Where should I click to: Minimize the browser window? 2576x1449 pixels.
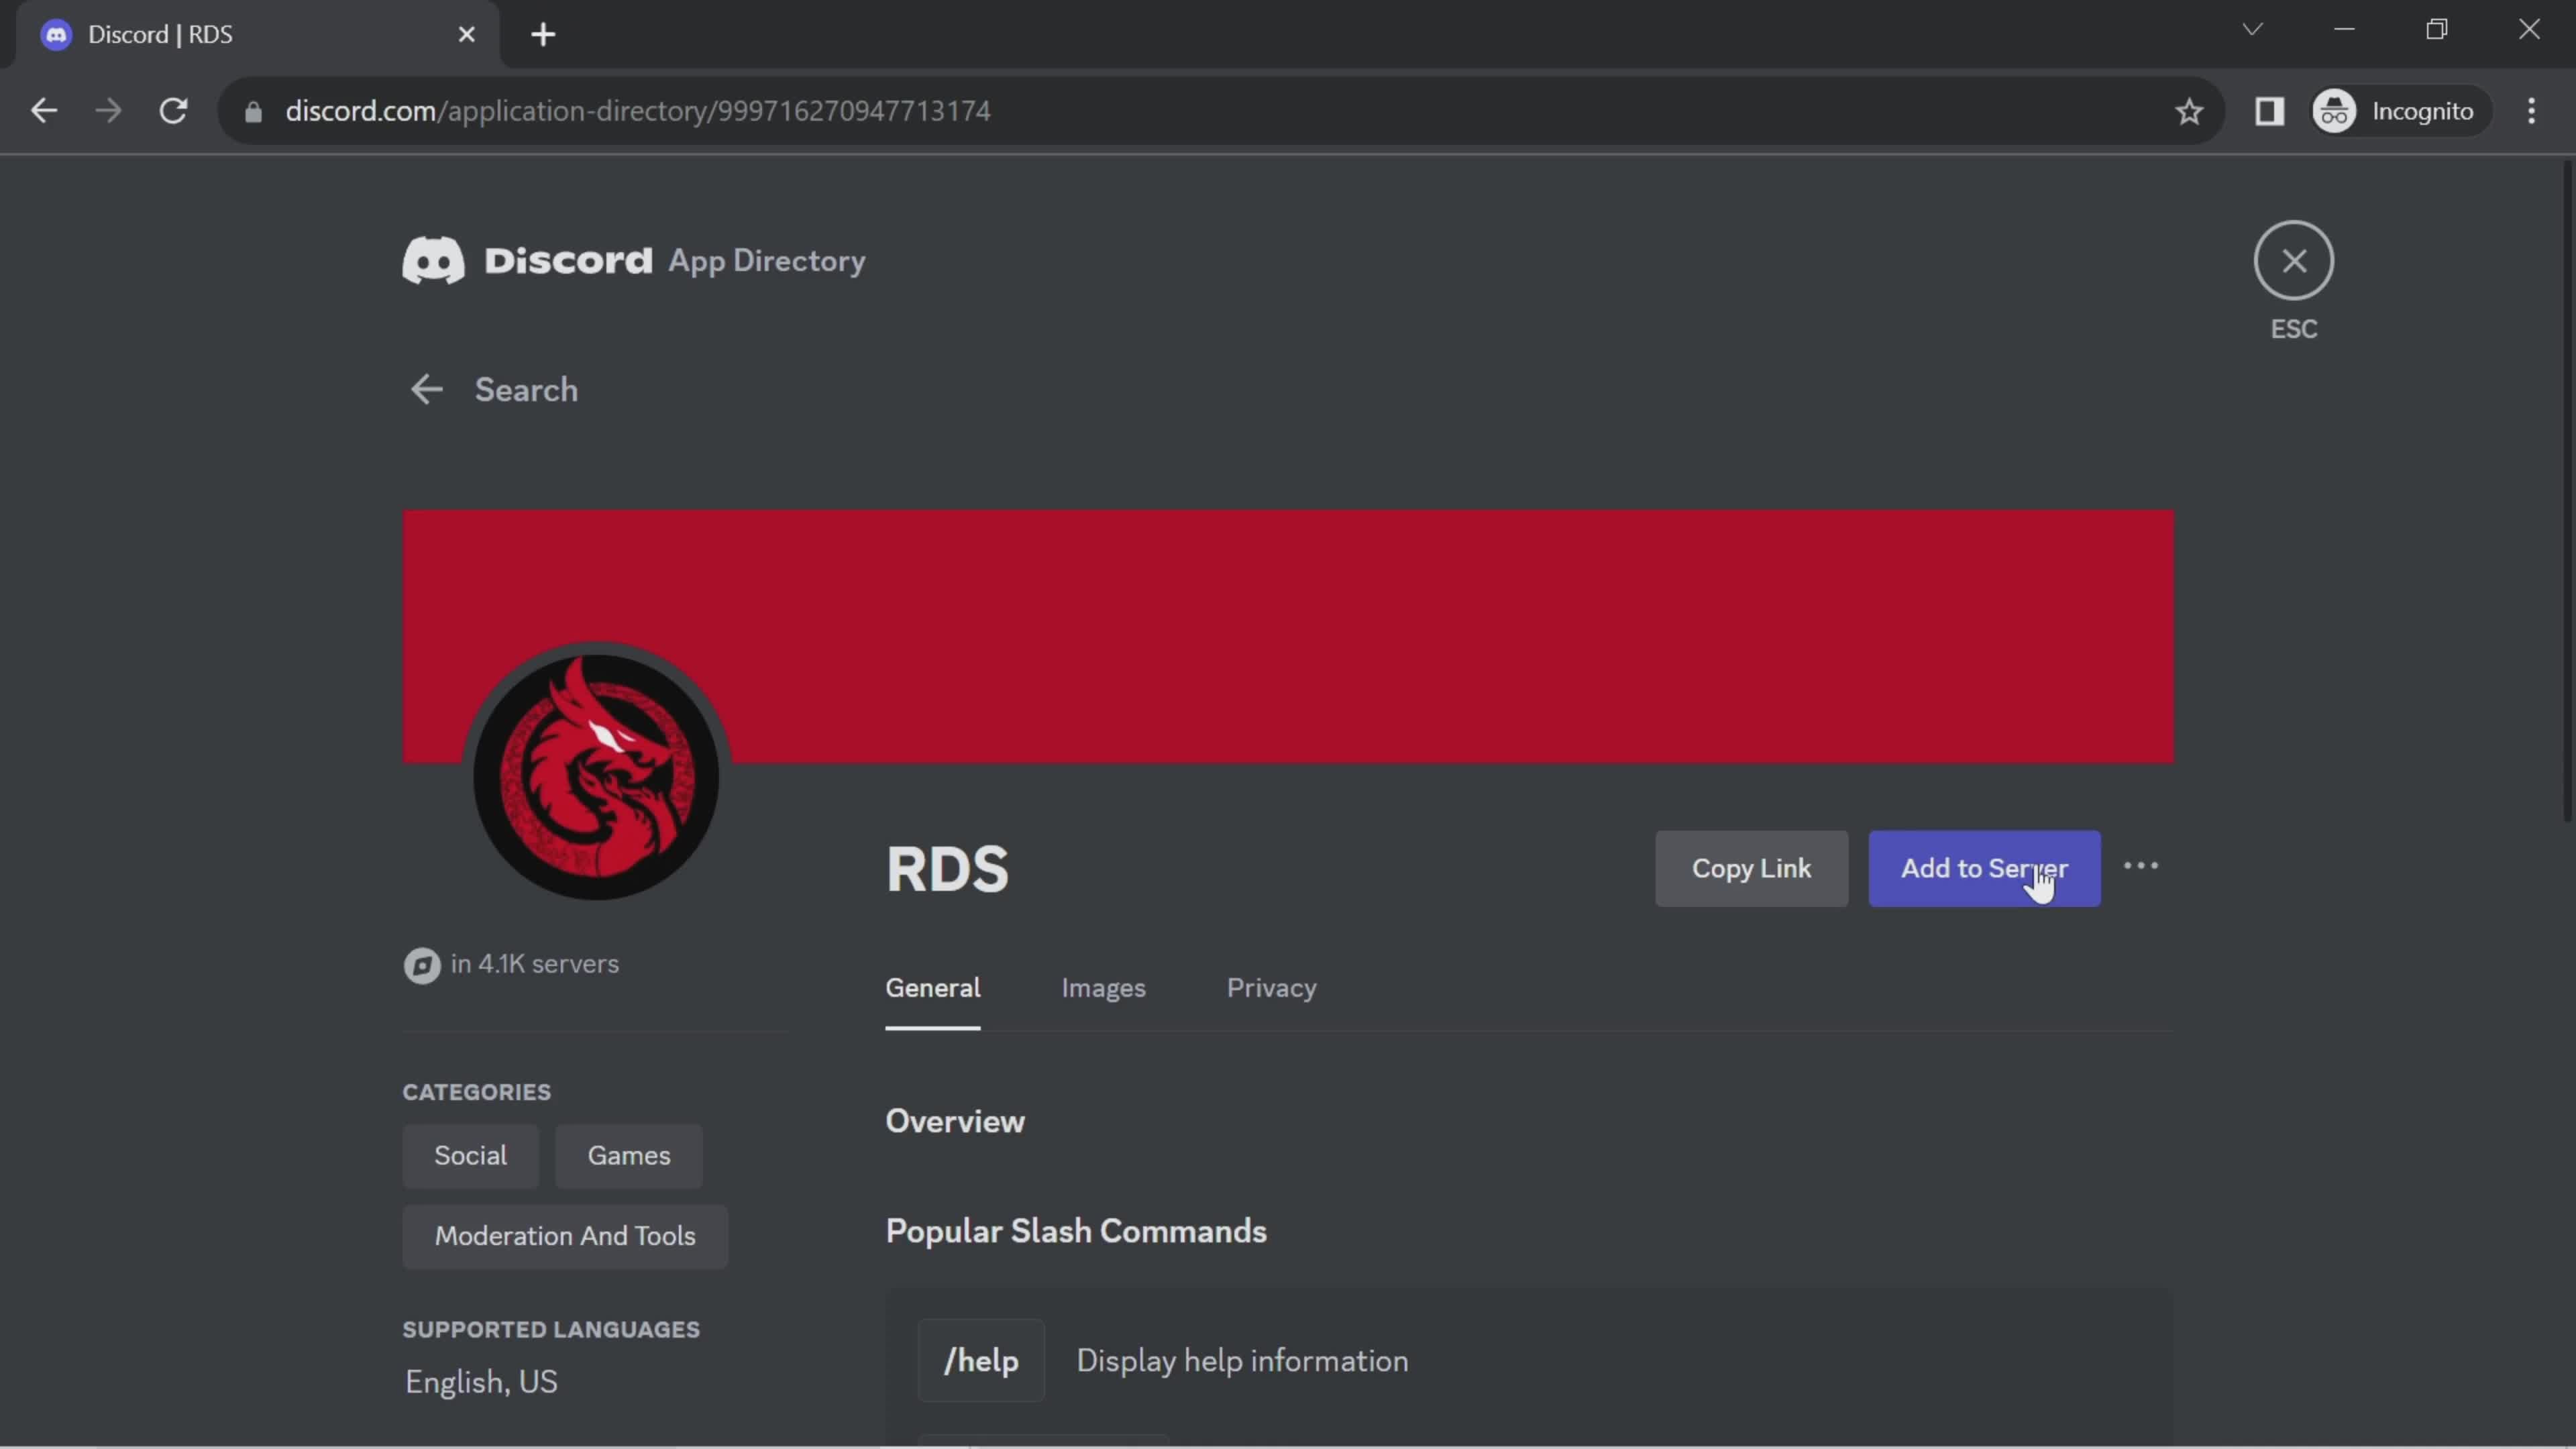coord(2344,29)
